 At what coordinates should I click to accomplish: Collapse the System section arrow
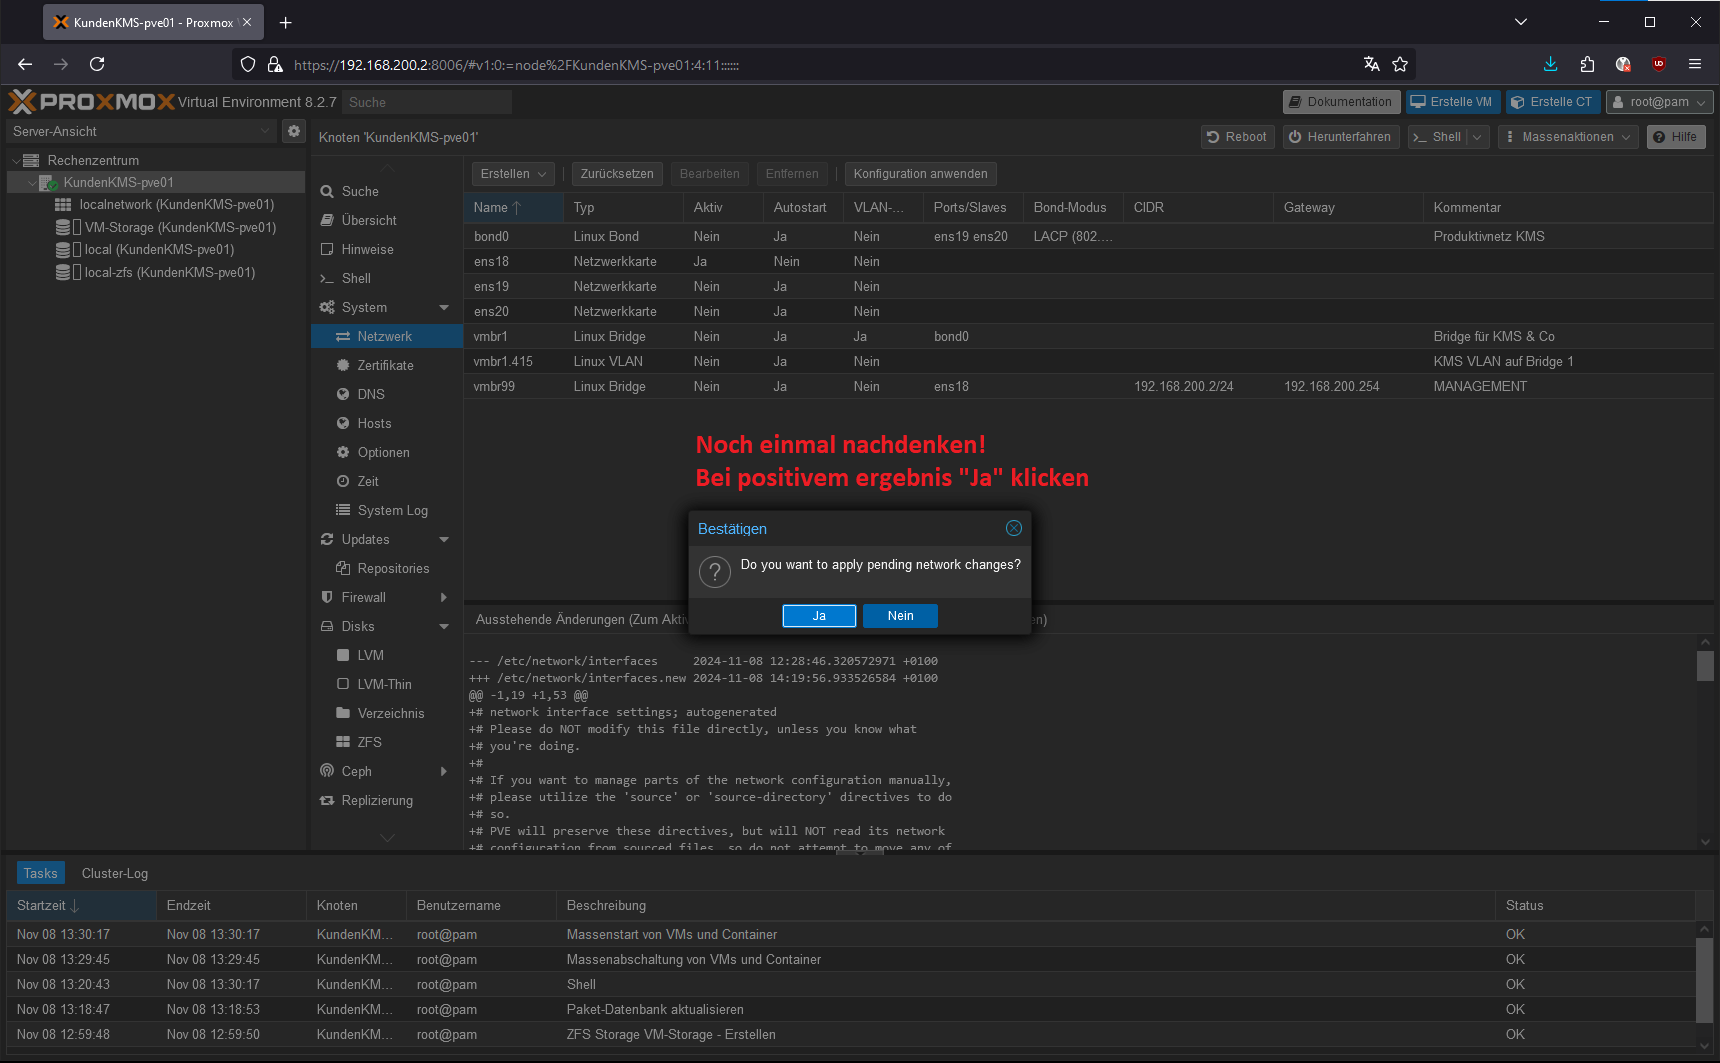click(x=444, y=308)
